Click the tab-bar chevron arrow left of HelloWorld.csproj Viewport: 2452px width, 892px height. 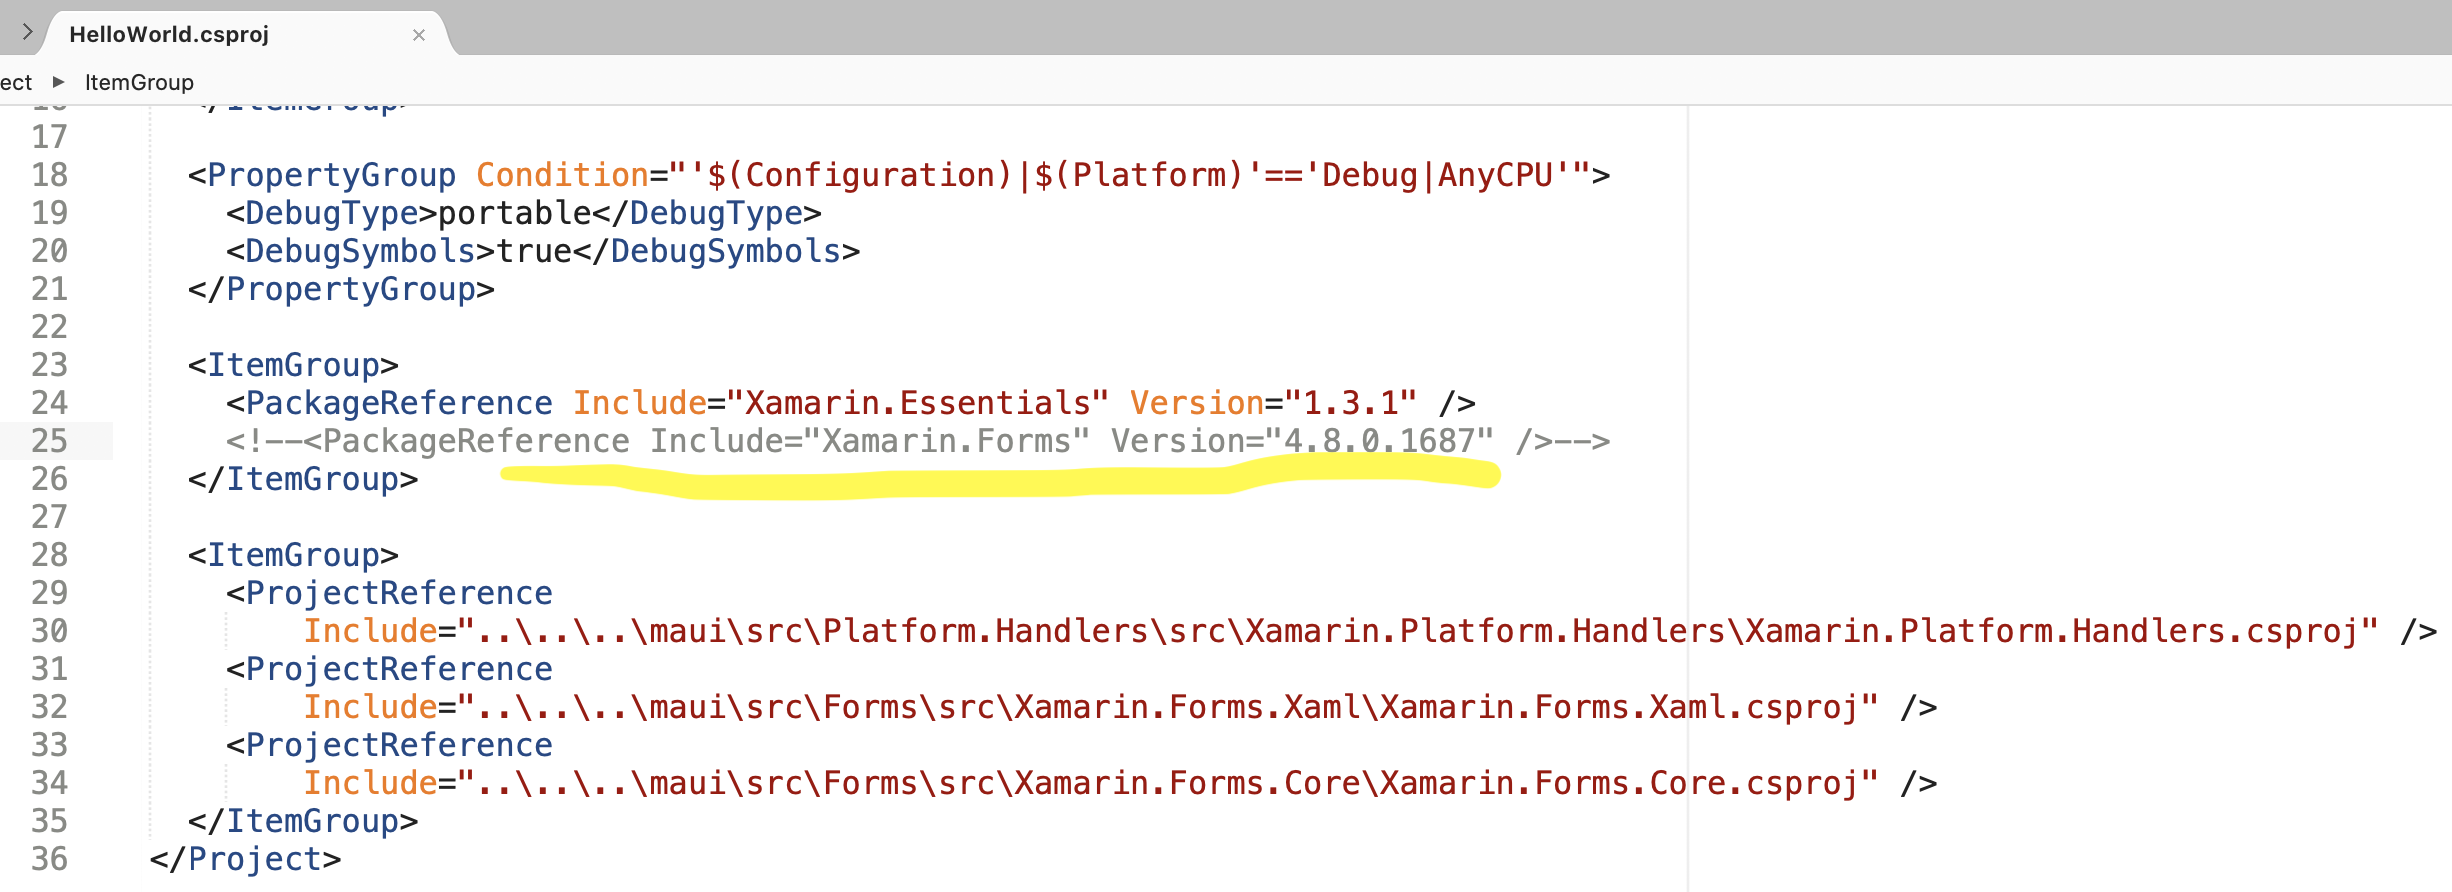(27, 32)
